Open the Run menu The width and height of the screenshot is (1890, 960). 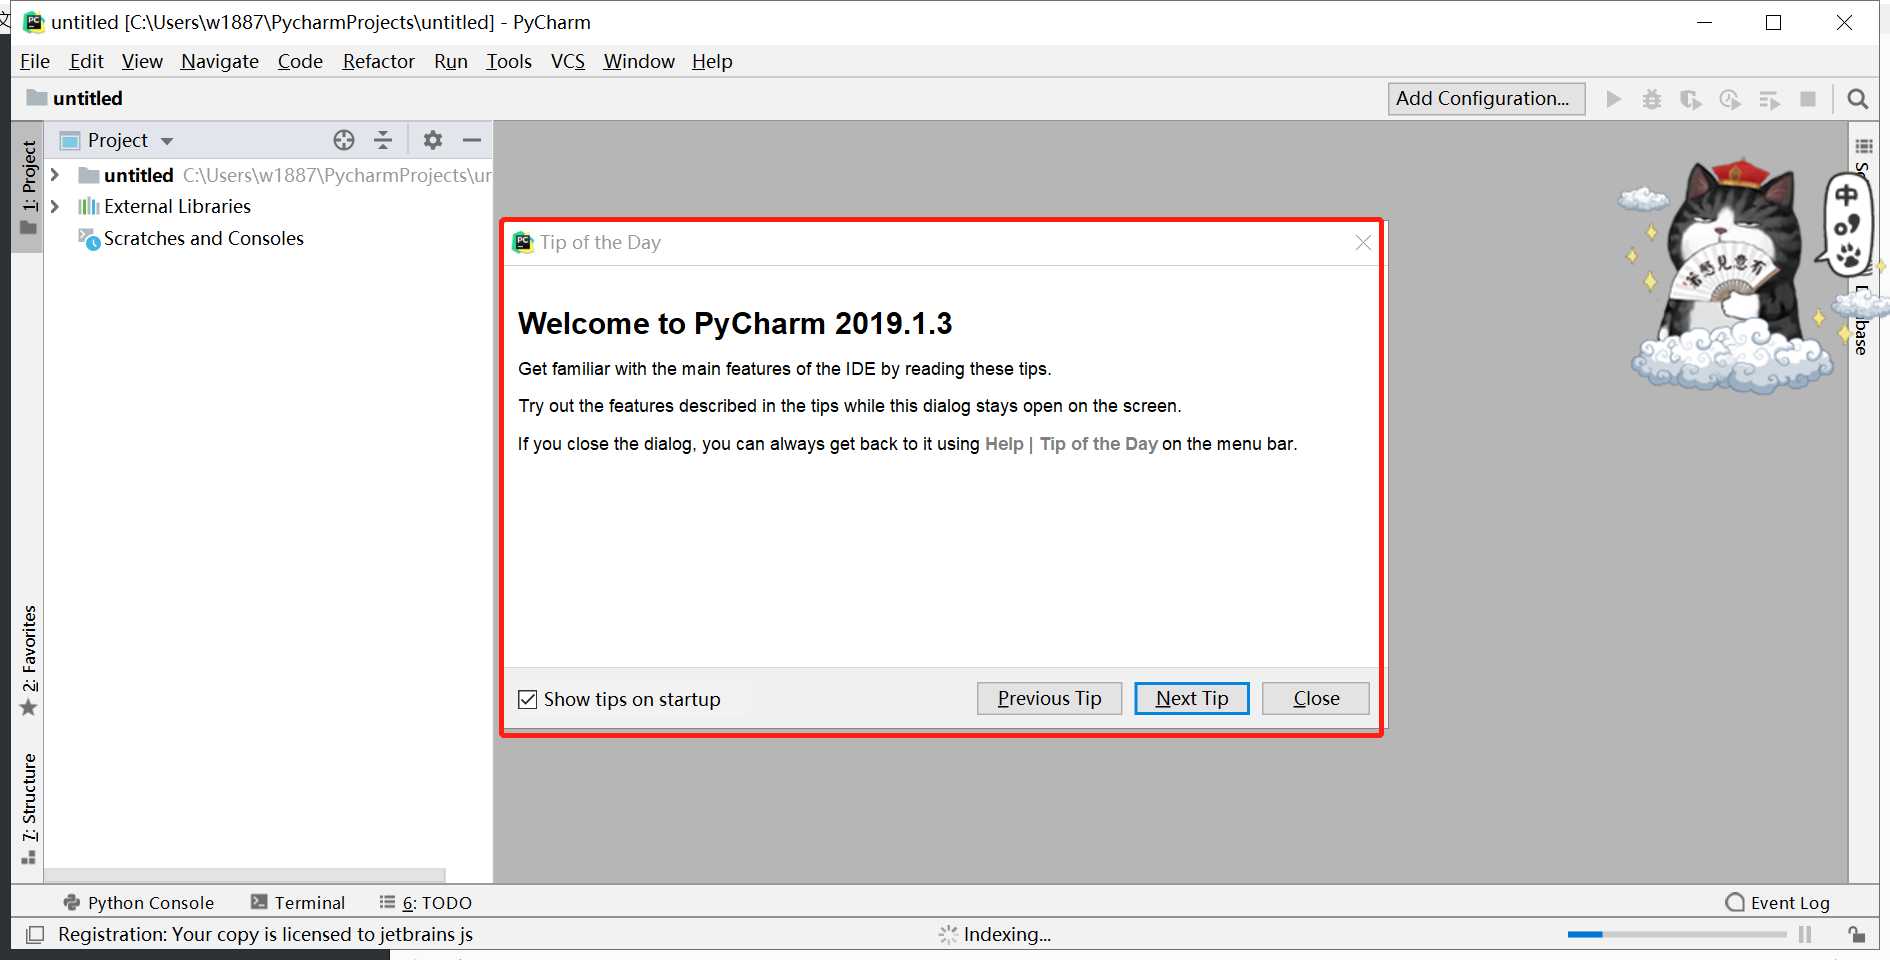click(x=451, y=61)
